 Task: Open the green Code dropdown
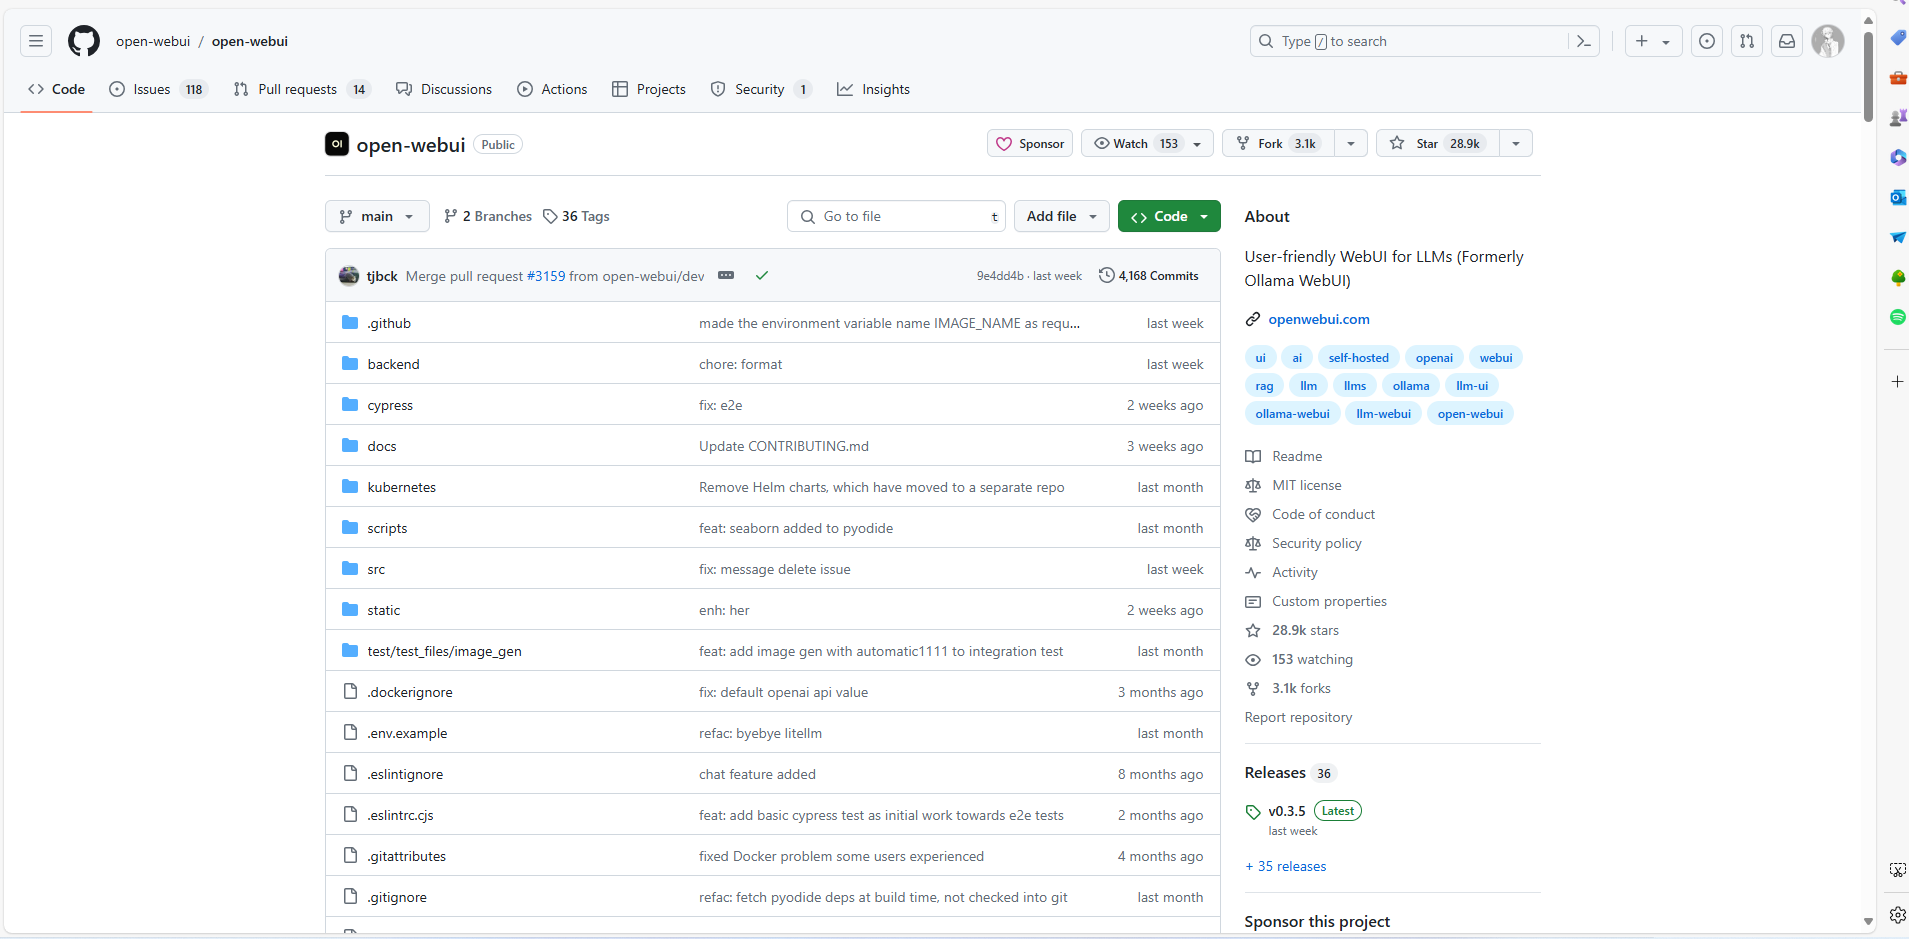pos(1169,216)
